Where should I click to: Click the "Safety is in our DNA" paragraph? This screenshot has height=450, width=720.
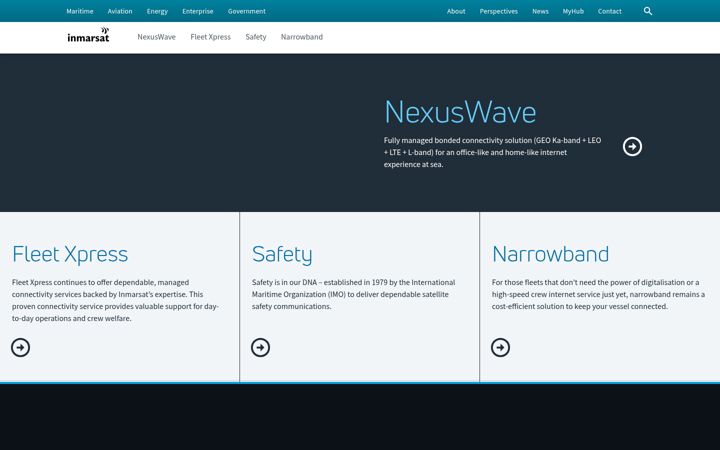(354, 294)
